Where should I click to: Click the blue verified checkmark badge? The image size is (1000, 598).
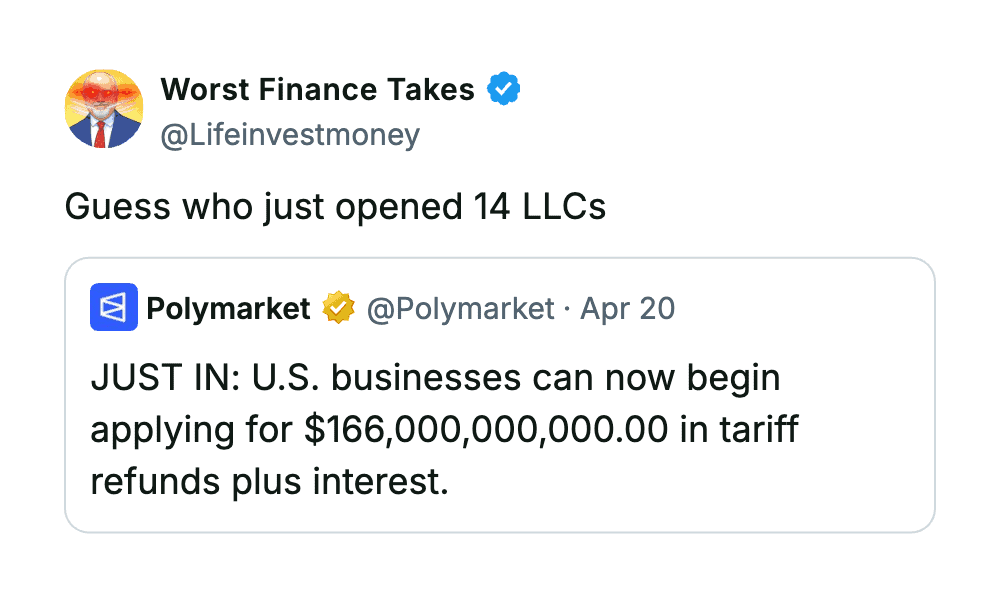(x=503, y=90)
